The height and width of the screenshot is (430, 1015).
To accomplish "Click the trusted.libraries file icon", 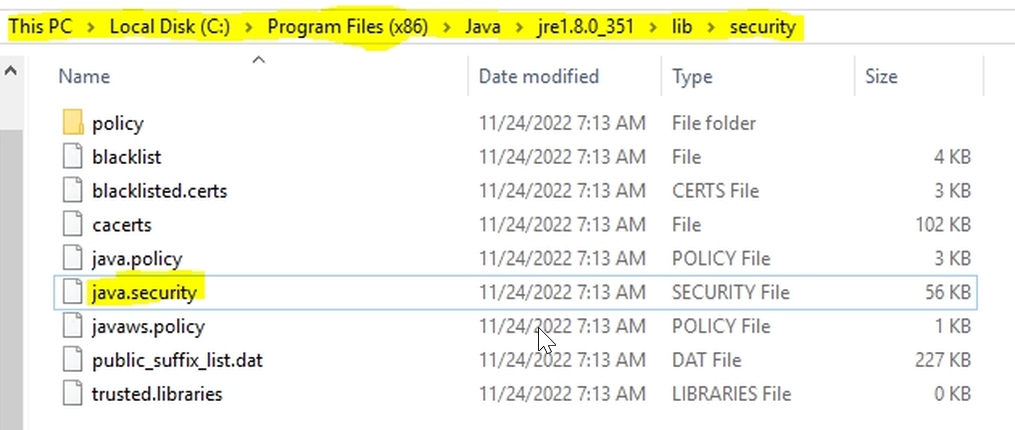I will pos(72,393).
